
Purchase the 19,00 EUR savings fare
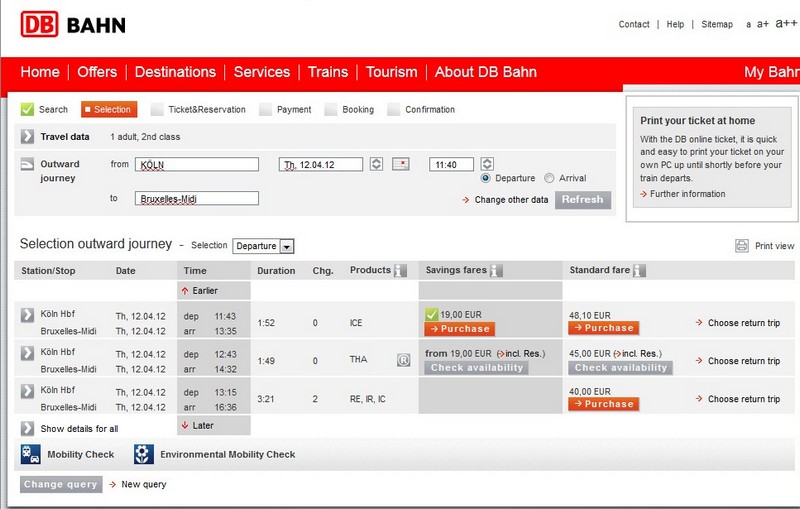(x=460, y=329)
